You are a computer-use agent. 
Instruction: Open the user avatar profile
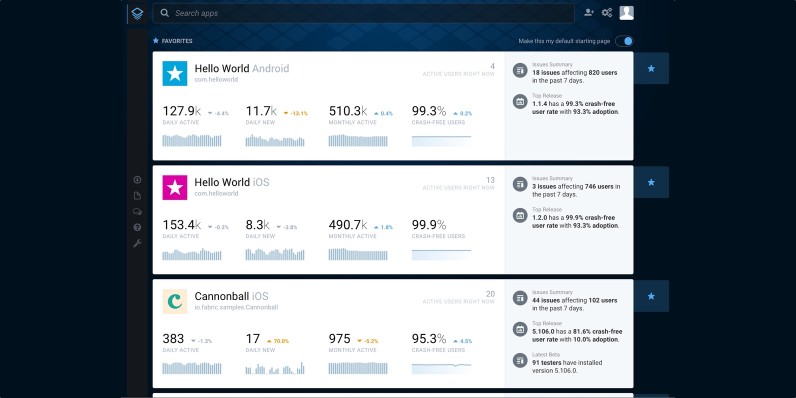click(x=626, y=13)
